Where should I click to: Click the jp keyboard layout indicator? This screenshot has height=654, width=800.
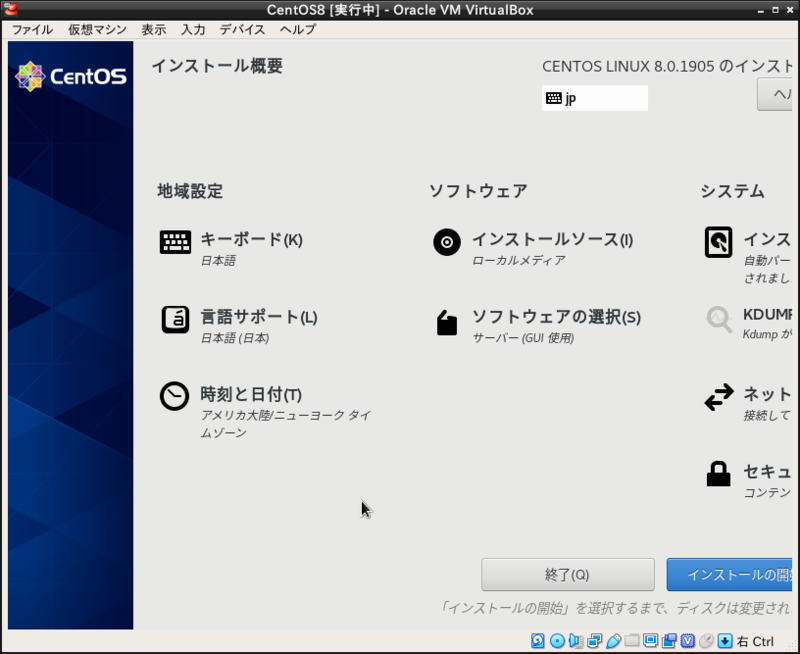(x=594, y=98)
